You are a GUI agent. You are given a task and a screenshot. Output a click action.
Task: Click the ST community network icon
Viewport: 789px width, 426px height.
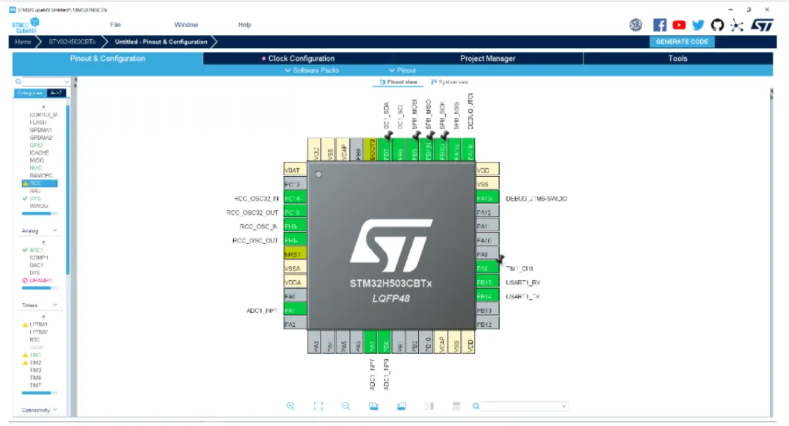(x=737, y=25)
